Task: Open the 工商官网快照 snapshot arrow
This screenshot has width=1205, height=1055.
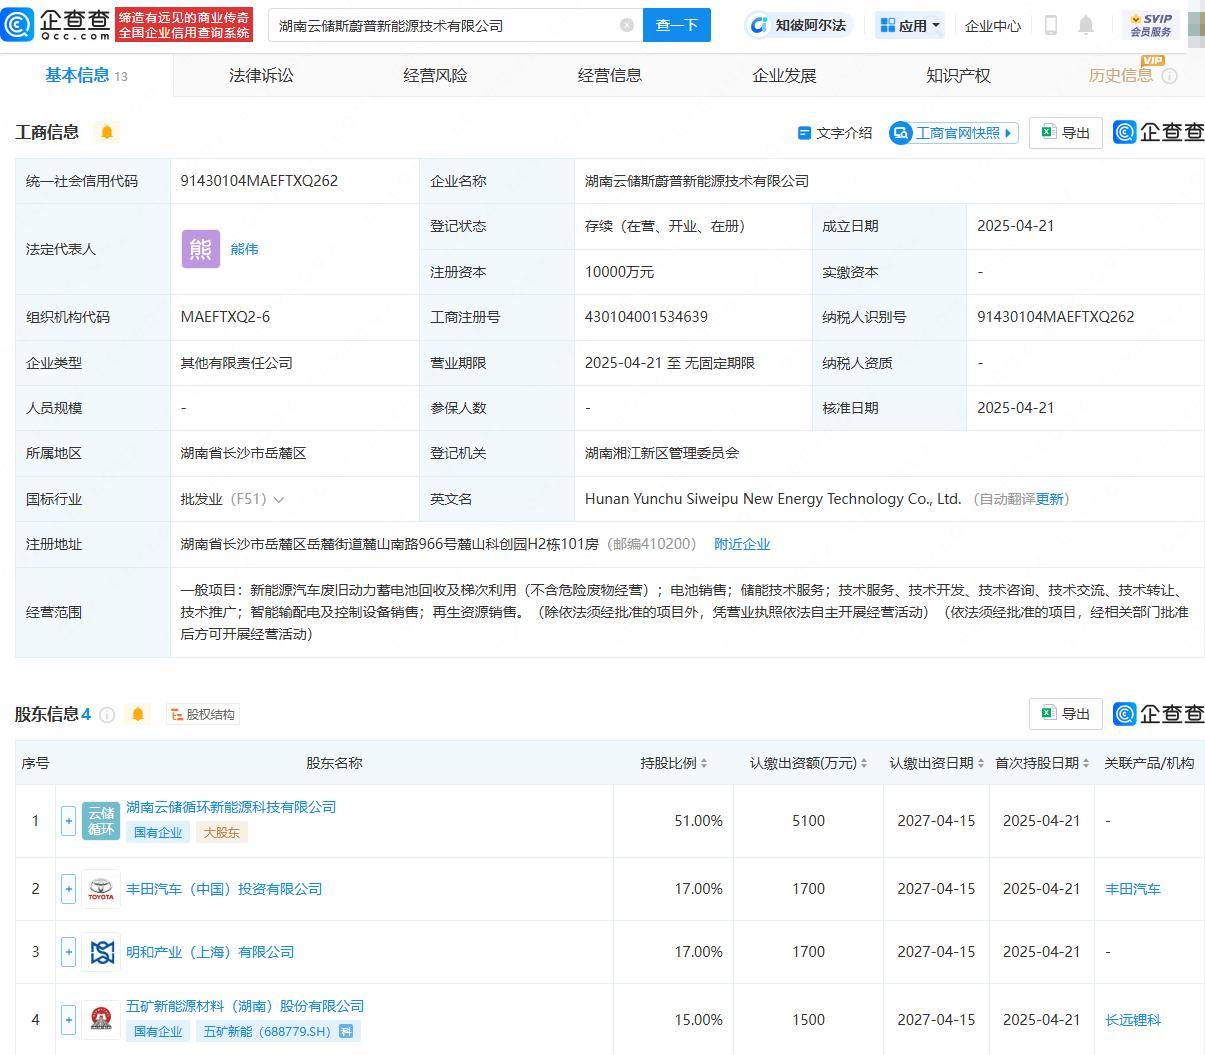Action: click(1009, 132)
